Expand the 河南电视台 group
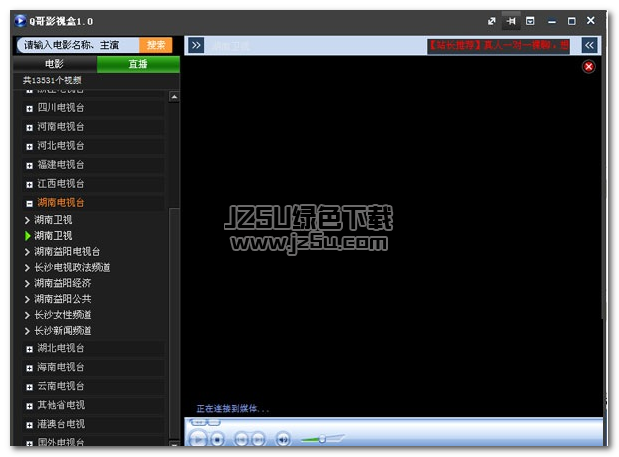 click(29, 127)
